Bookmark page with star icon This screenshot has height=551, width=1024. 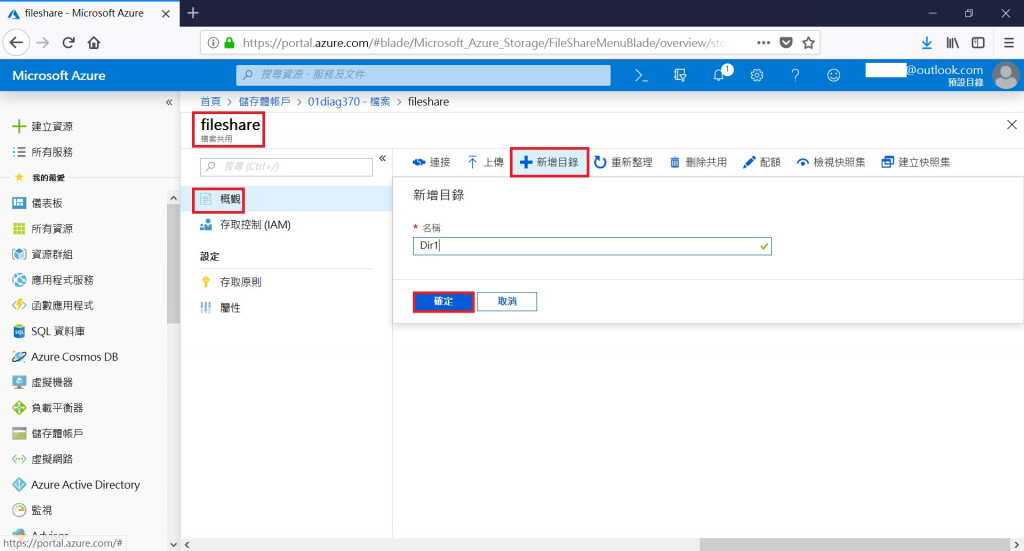click(808, 42)
